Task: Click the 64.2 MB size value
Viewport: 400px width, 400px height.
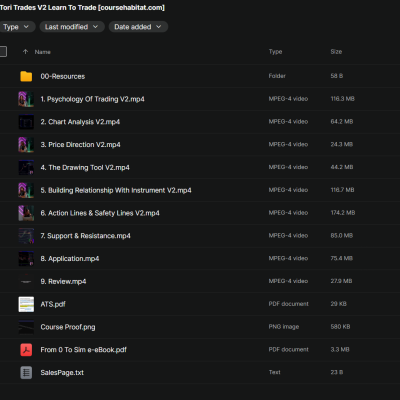Action: point(342,122)
